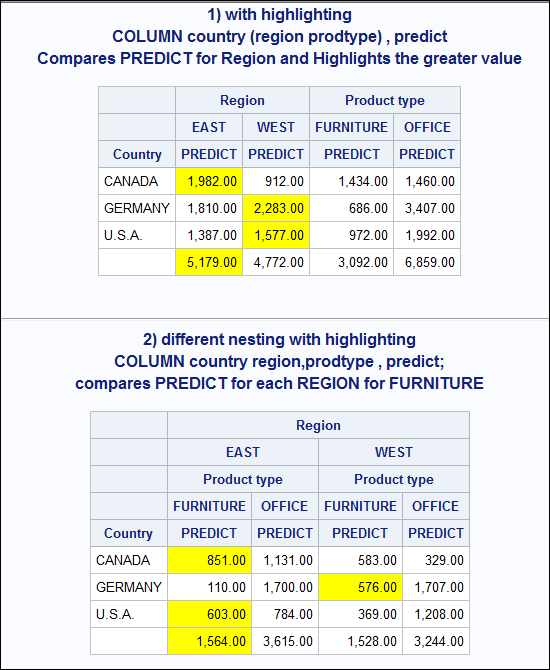Click GERMANY row label in first table
550x670 pixels.
tap(137, 208)
